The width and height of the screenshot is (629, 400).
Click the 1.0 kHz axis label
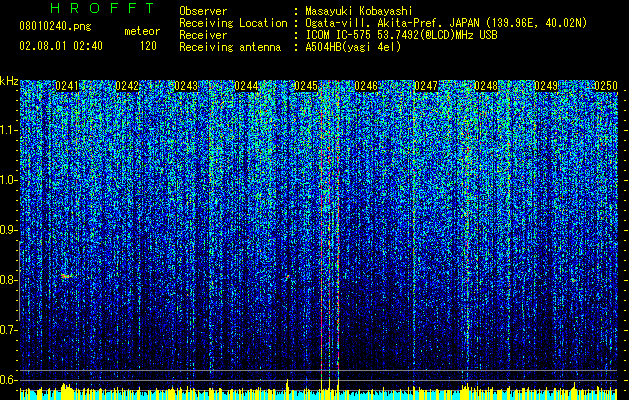tap(8, 180)
